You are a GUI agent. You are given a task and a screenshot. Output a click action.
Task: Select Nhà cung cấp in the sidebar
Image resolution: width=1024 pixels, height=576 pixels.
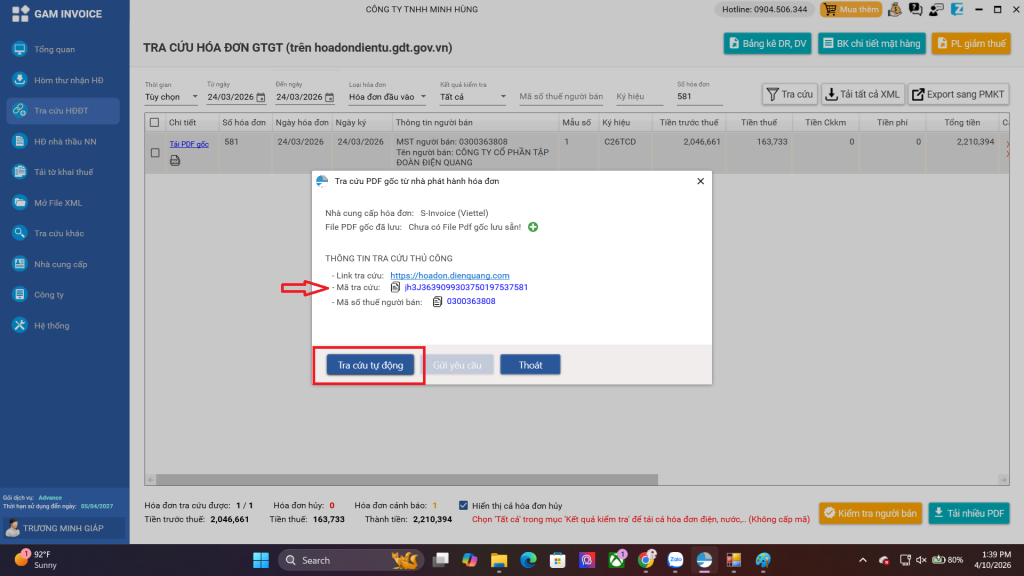(60, 264)
